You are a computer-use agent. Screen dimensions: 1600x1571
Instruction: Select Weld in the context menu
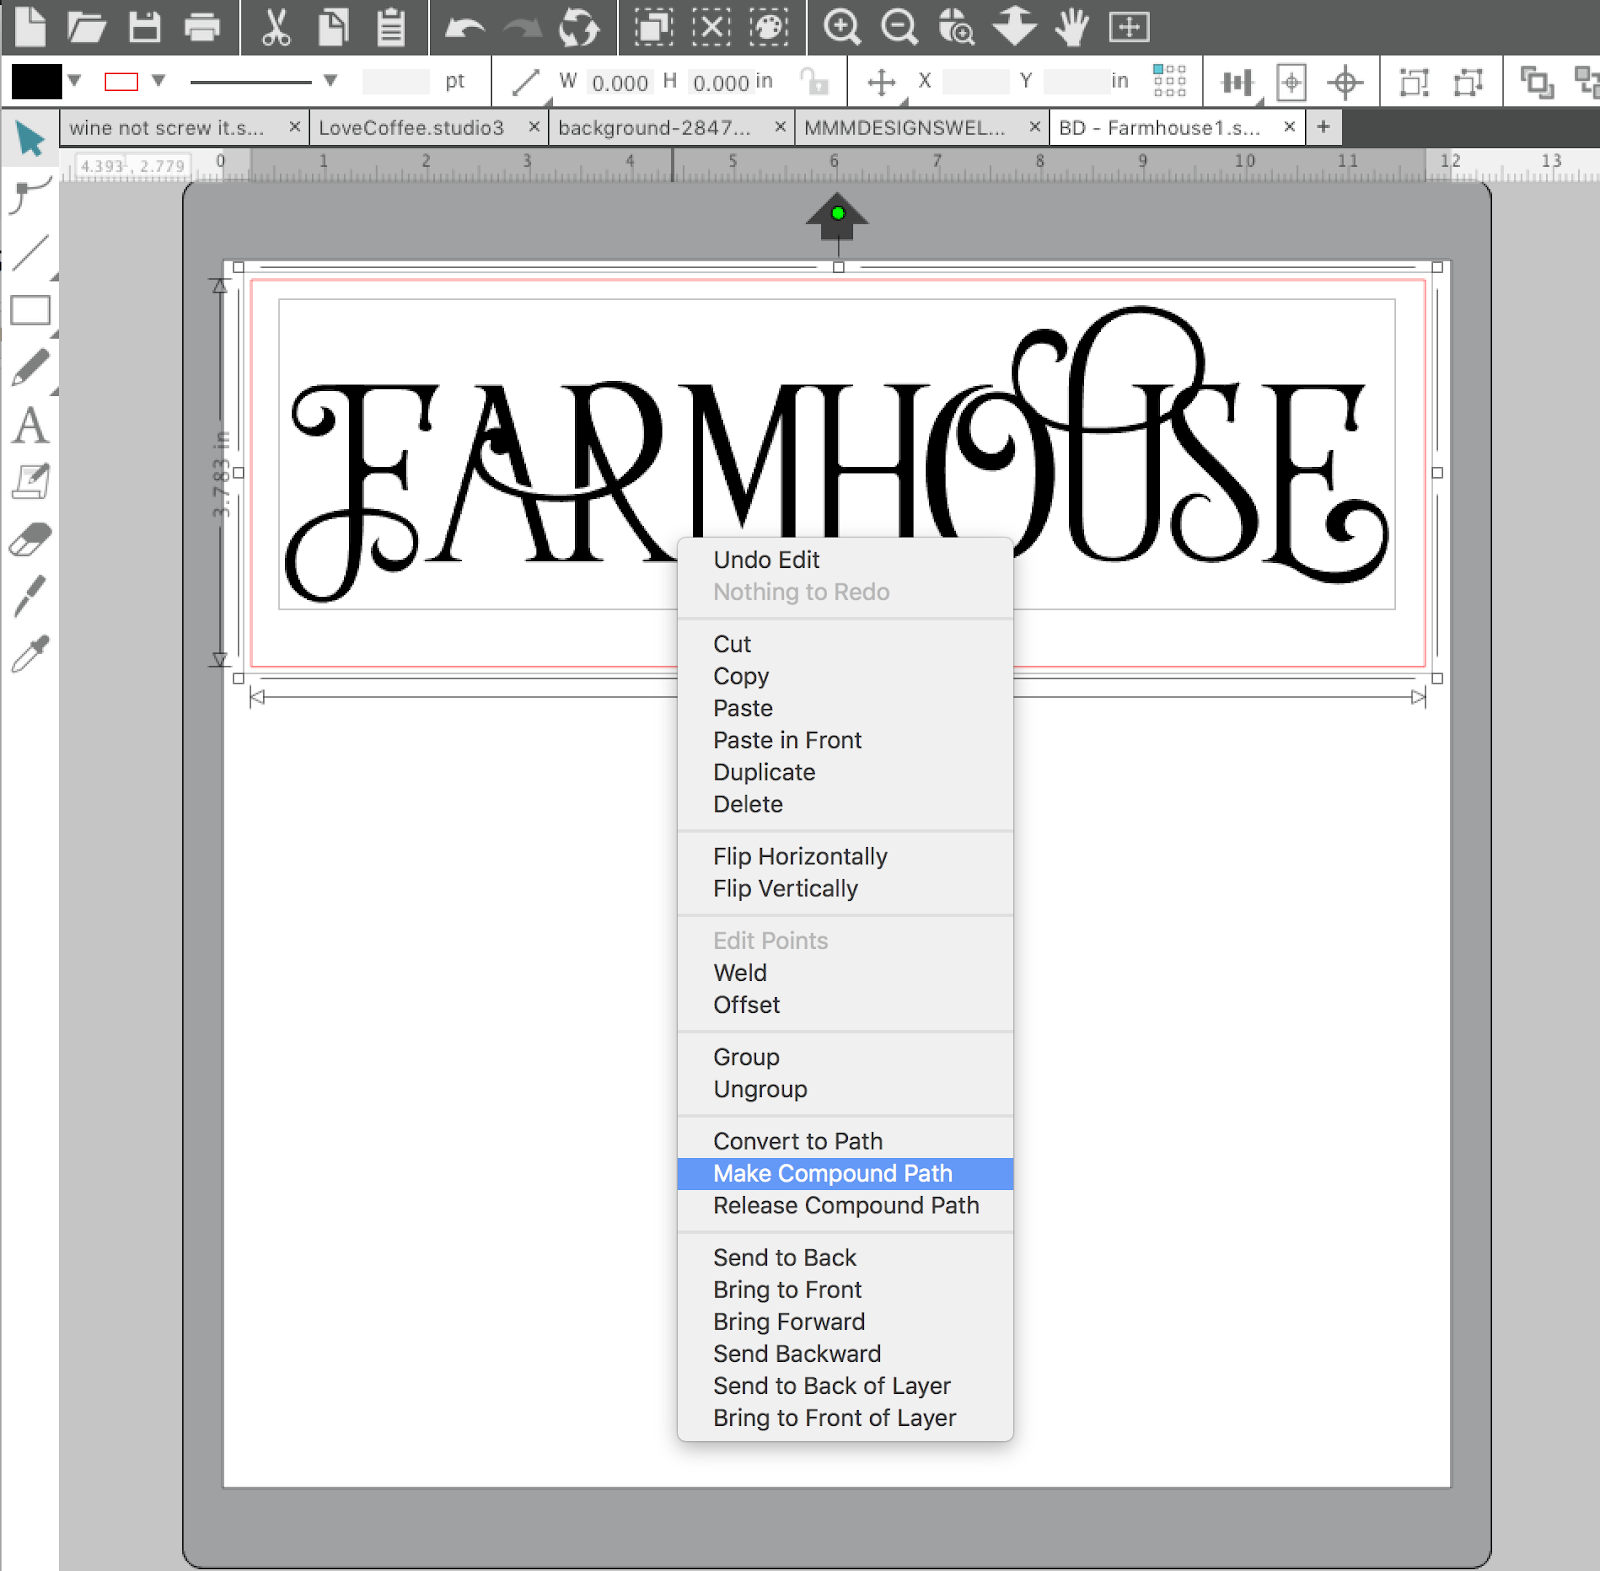(x=739, y=972)
